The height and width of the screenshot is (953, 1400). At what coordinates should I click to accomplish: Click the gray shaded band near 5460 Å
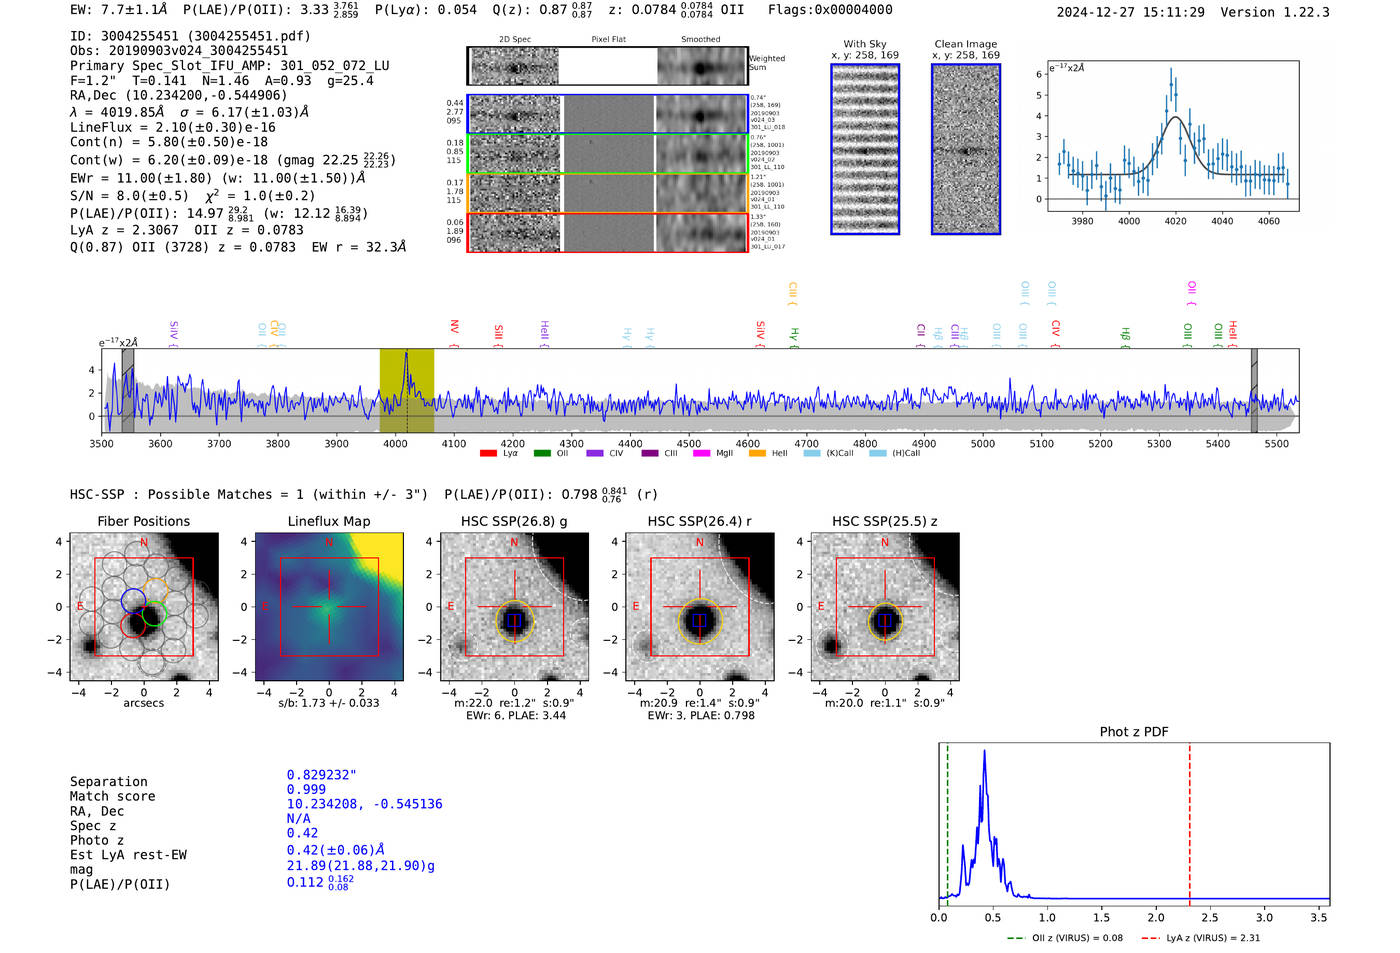pyautogui.click(x=1254, y=391)
